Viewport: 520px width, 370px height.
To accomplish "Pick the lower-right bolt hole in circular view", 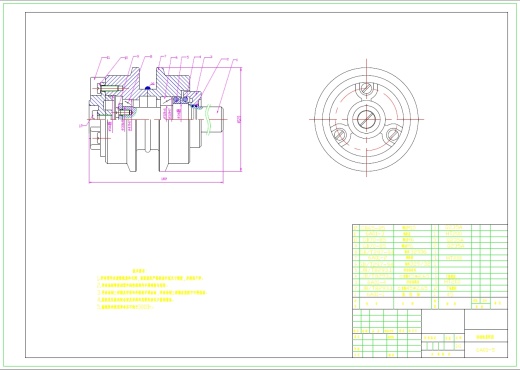I will 393,135.
